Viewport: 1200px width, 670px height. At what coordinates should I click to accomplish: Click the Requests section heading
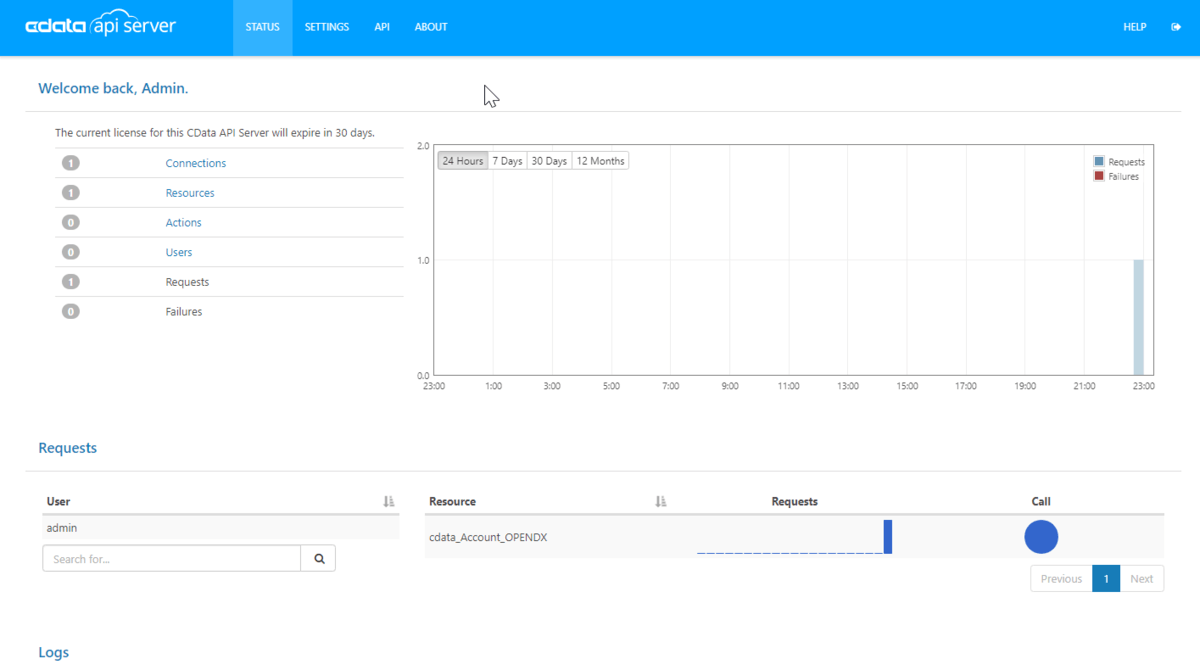pyautogui.click(x=67, y=447)
